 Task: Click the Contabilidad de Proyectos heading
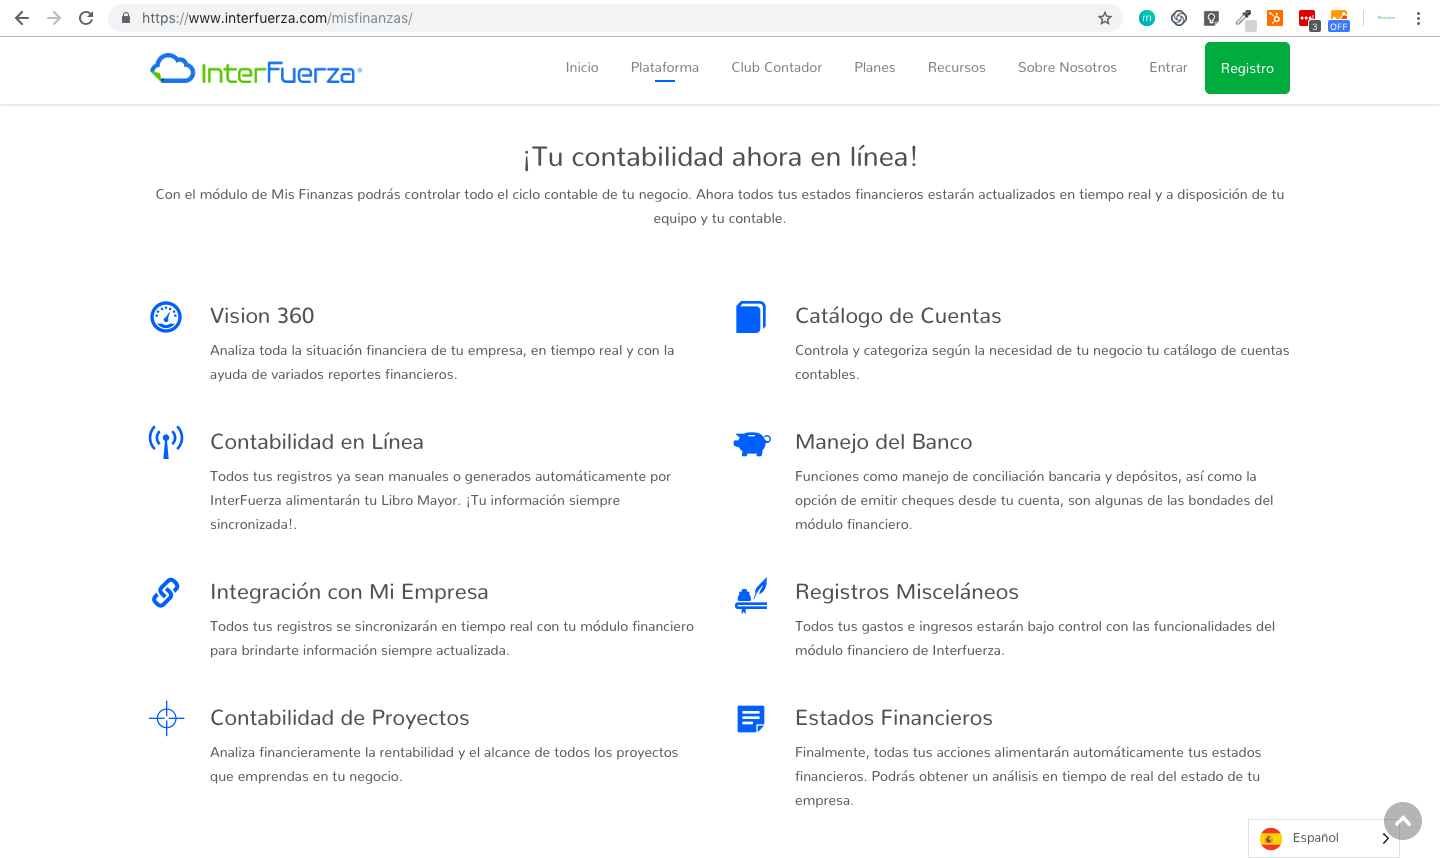point(340,718)
